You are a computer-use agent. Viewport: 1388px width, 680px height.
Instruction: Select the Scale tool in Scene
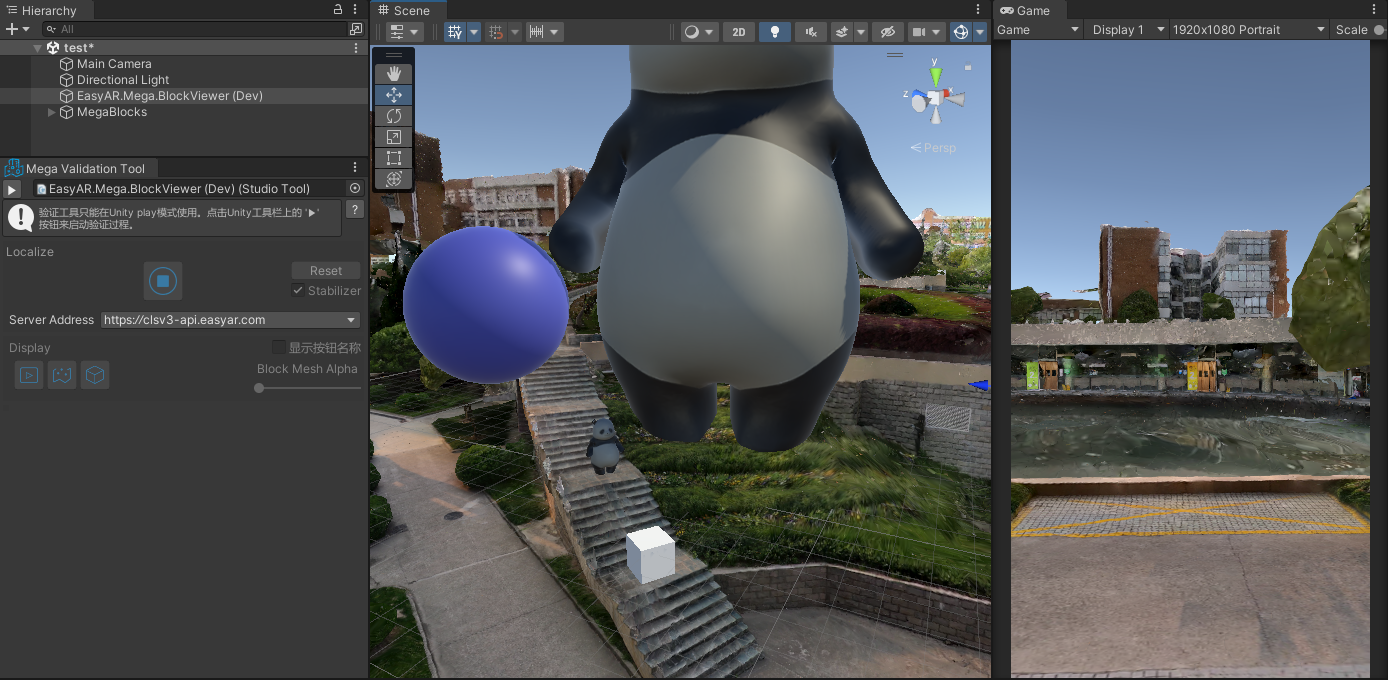pyautogui.click(x=394, y=137)
